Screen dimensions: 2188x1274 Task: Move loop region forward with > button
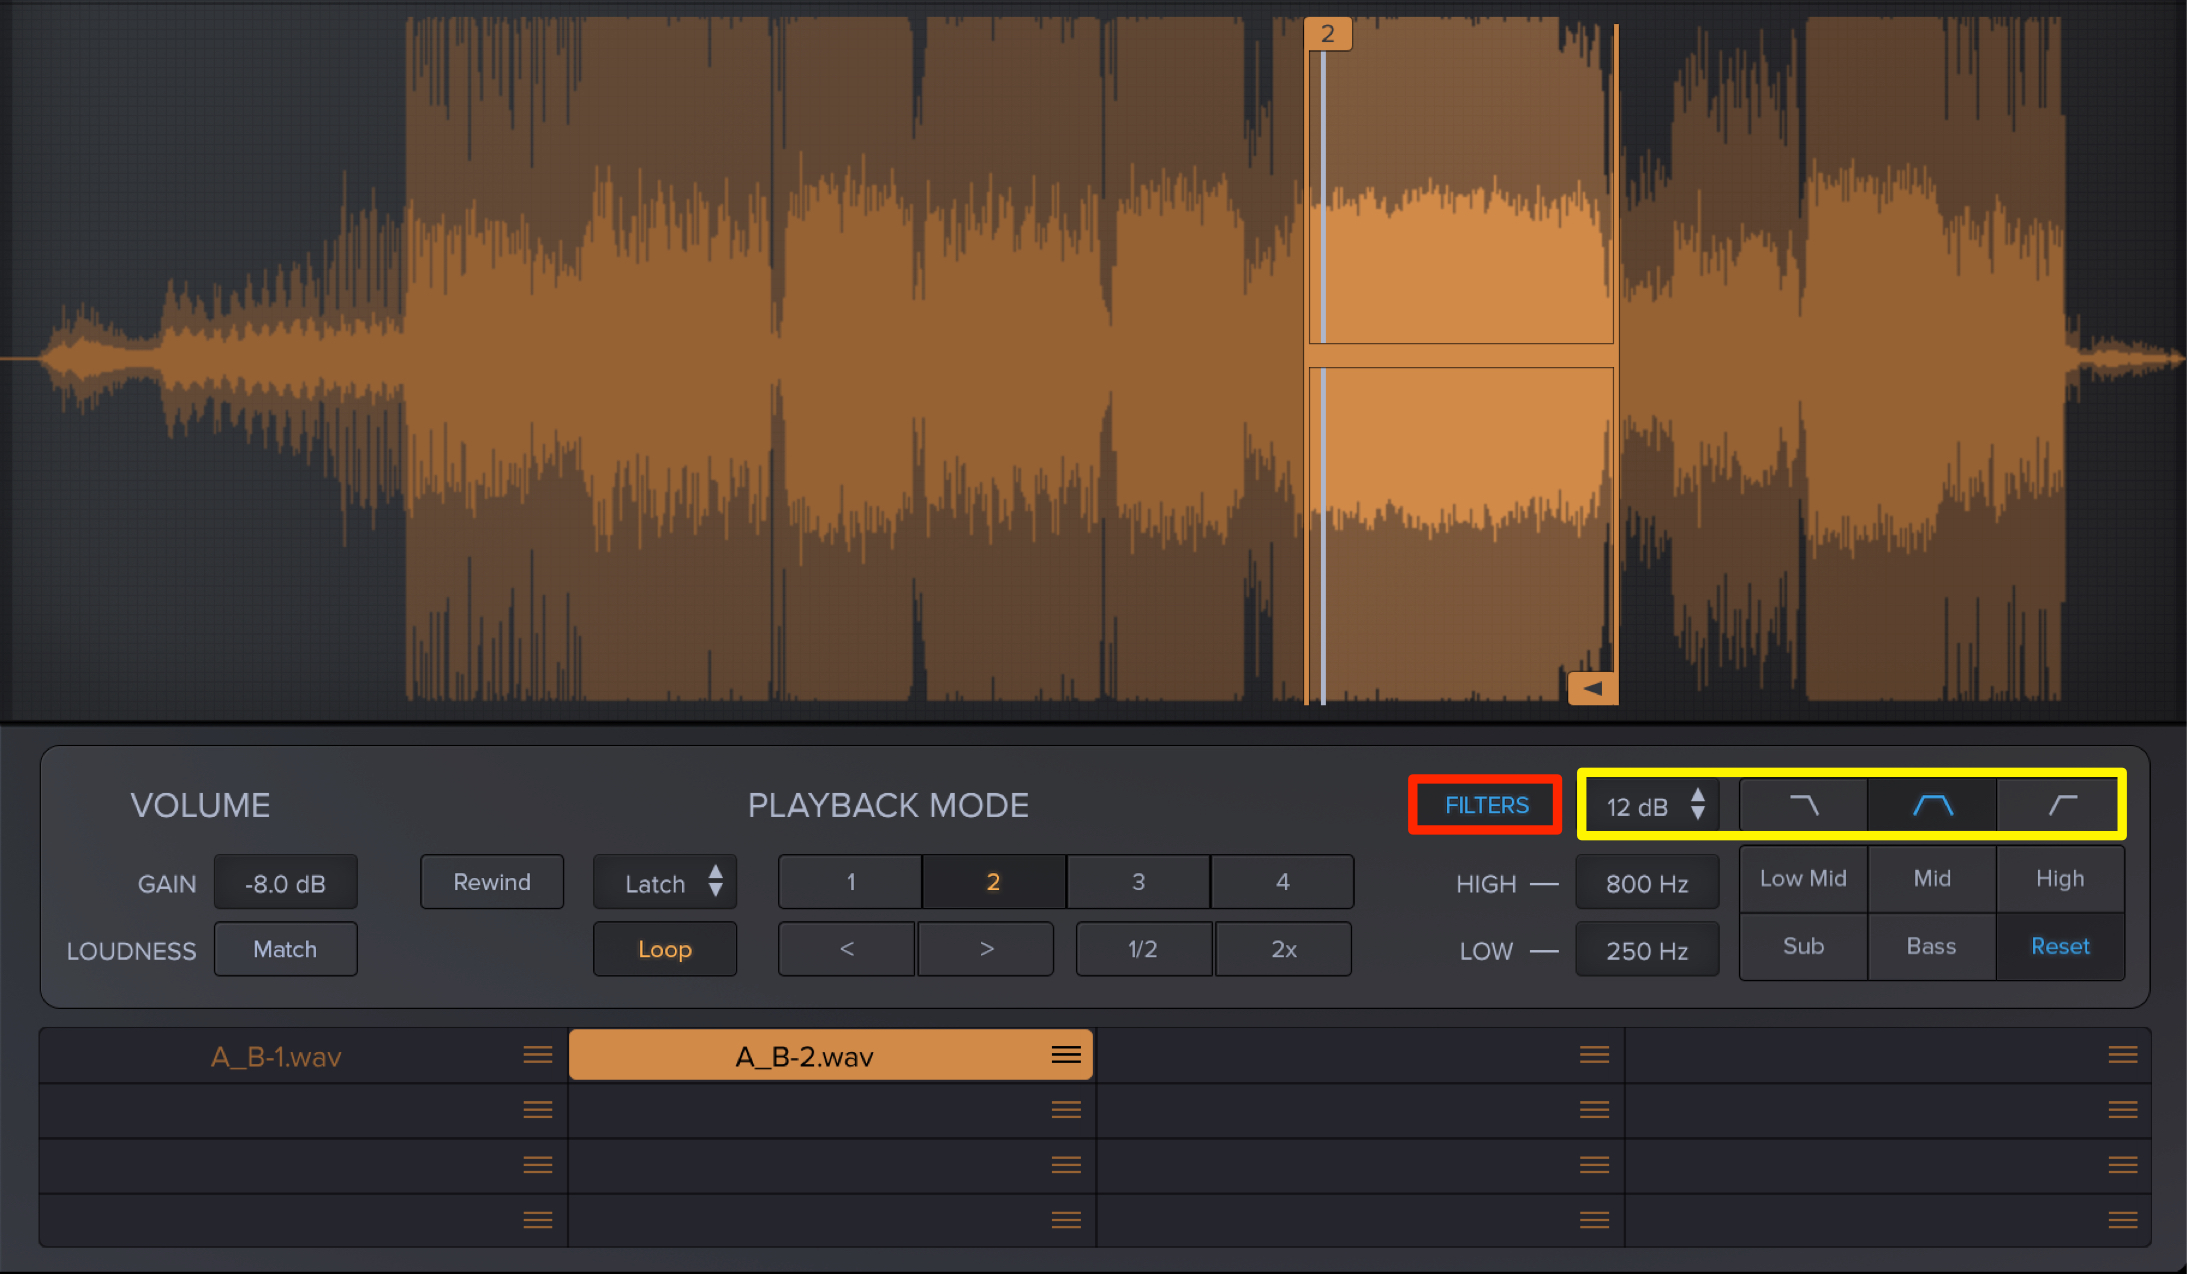pos(986,949)
